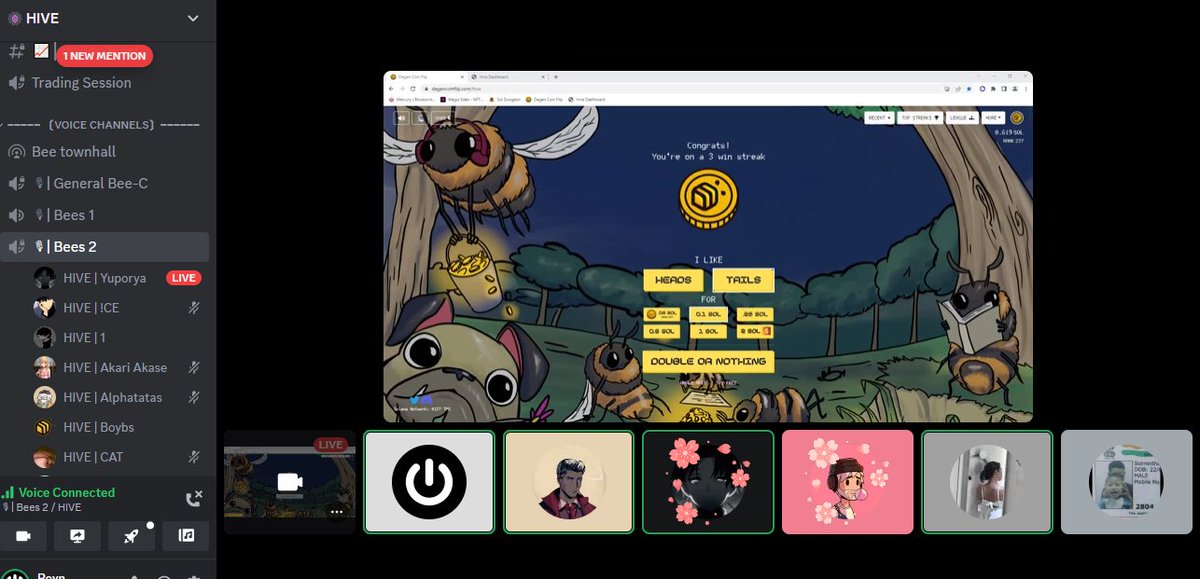
Task: Join the General Bee-C voice channel
Action: 91,184
